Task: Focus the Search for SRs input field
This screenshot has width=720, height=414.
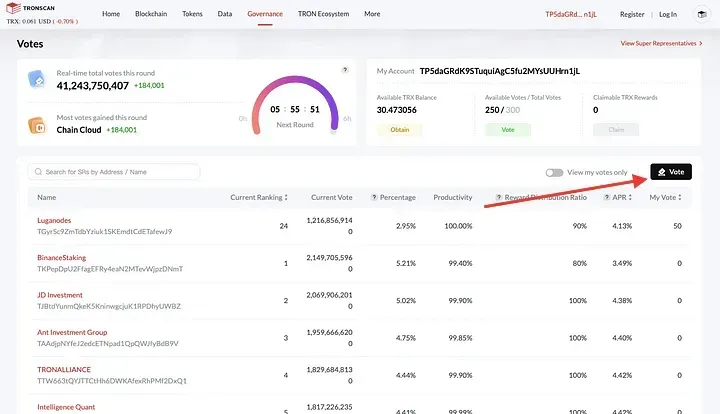Action: click(x=114, y=172)
